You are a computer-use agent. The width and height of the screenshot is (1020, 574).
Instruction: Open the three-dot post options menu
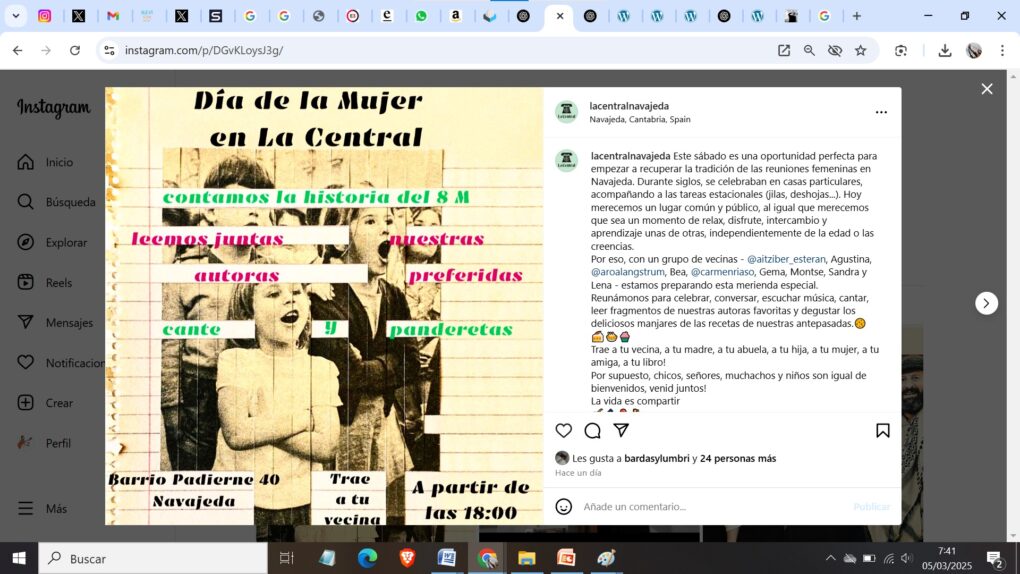pos(881,112)
